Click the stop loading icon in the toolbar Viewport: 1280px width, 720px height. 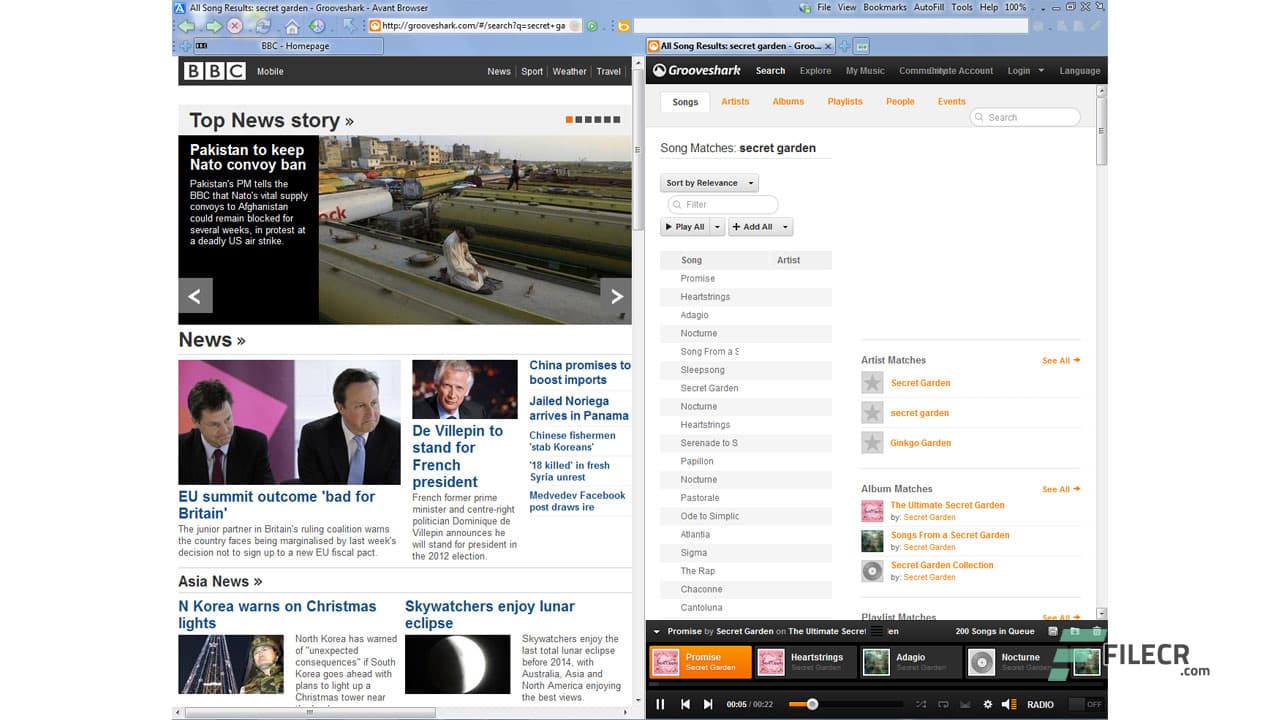point(234,27)
